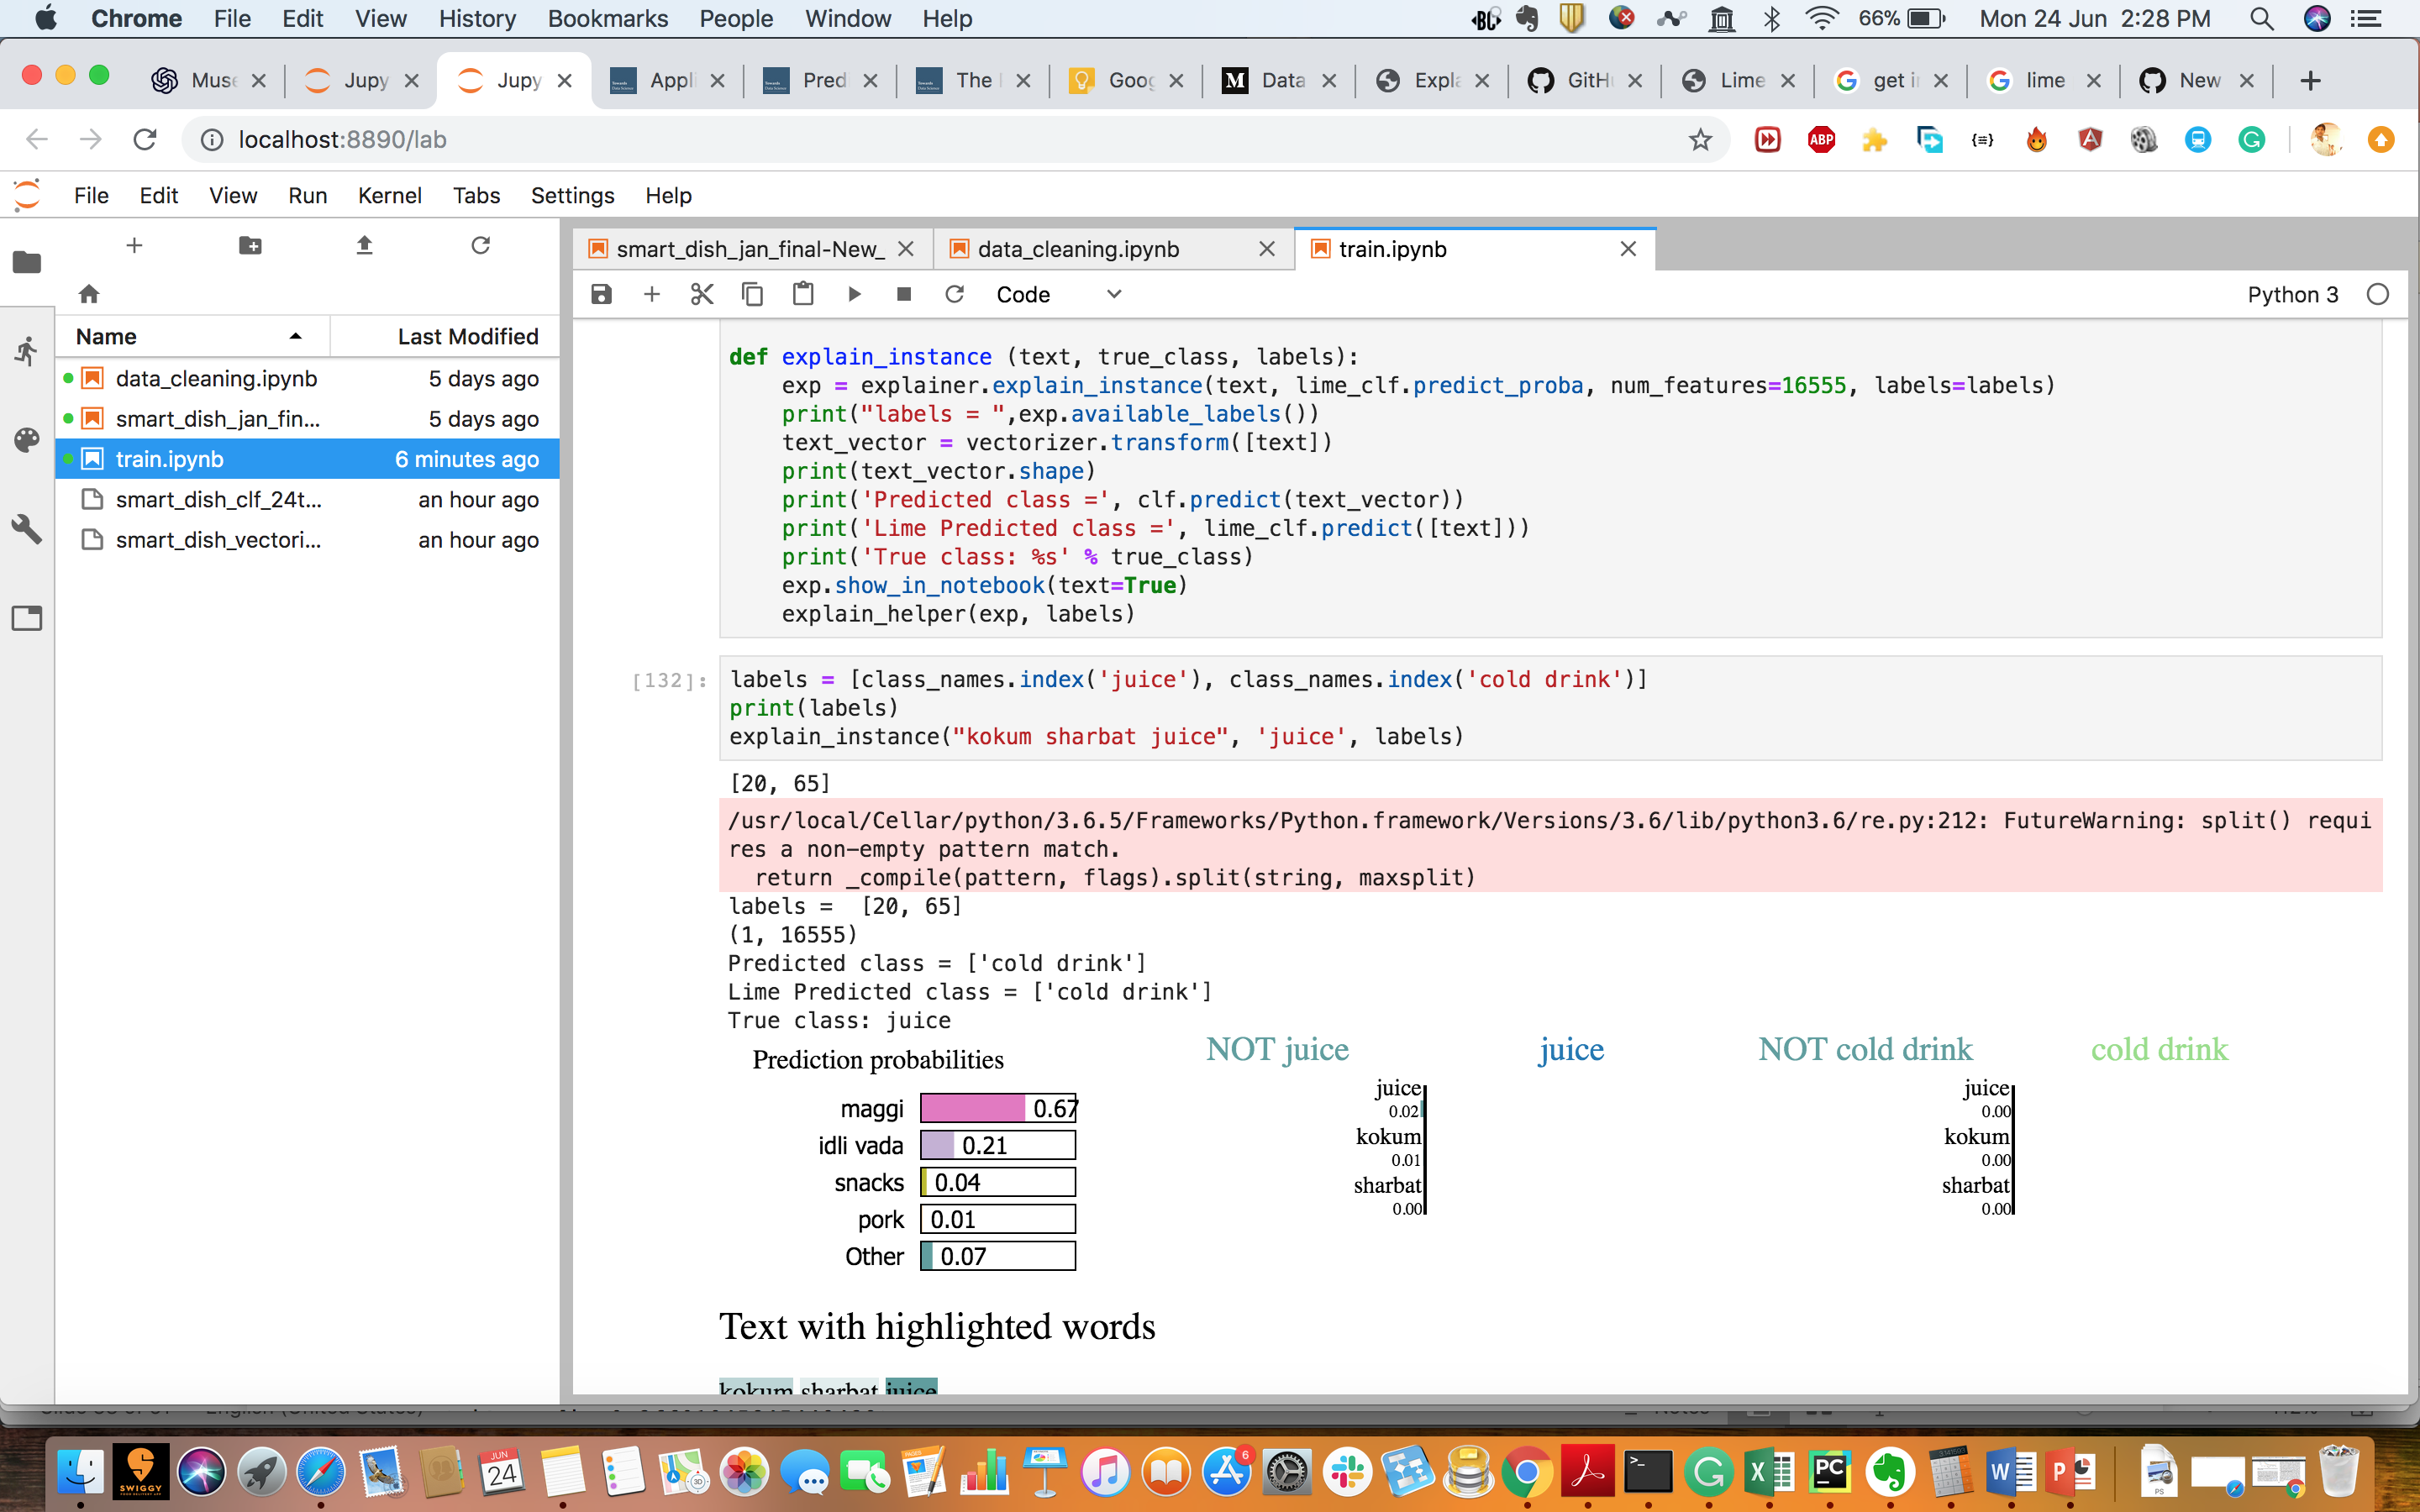Cut the selected cells with scissors icon
Screen dimensions: 2420x1512
[702, 294]
